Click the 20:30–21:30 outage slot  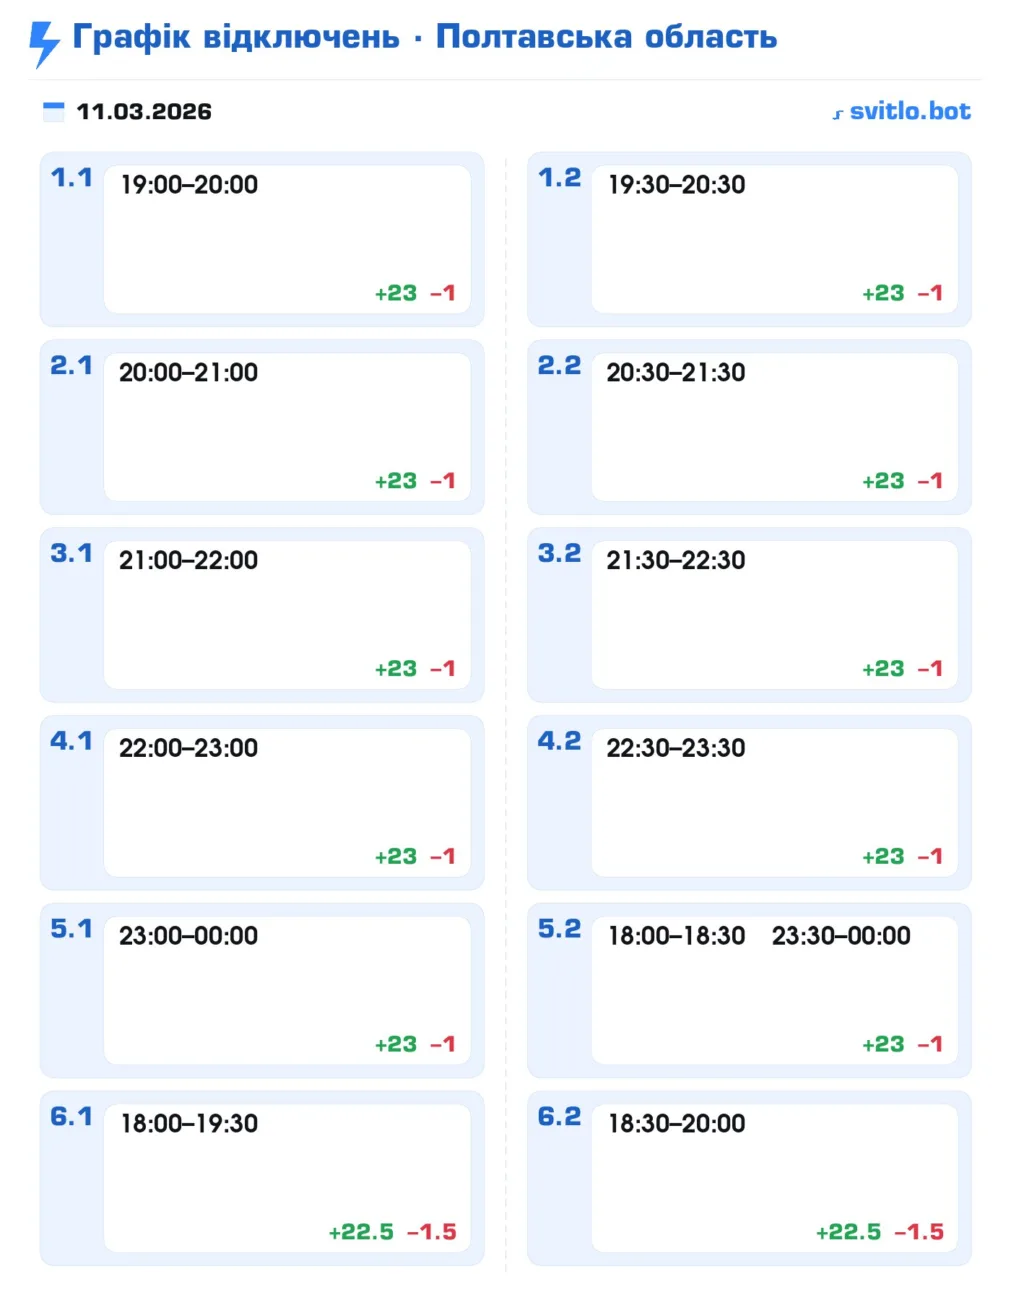click(x=676, y=373)
